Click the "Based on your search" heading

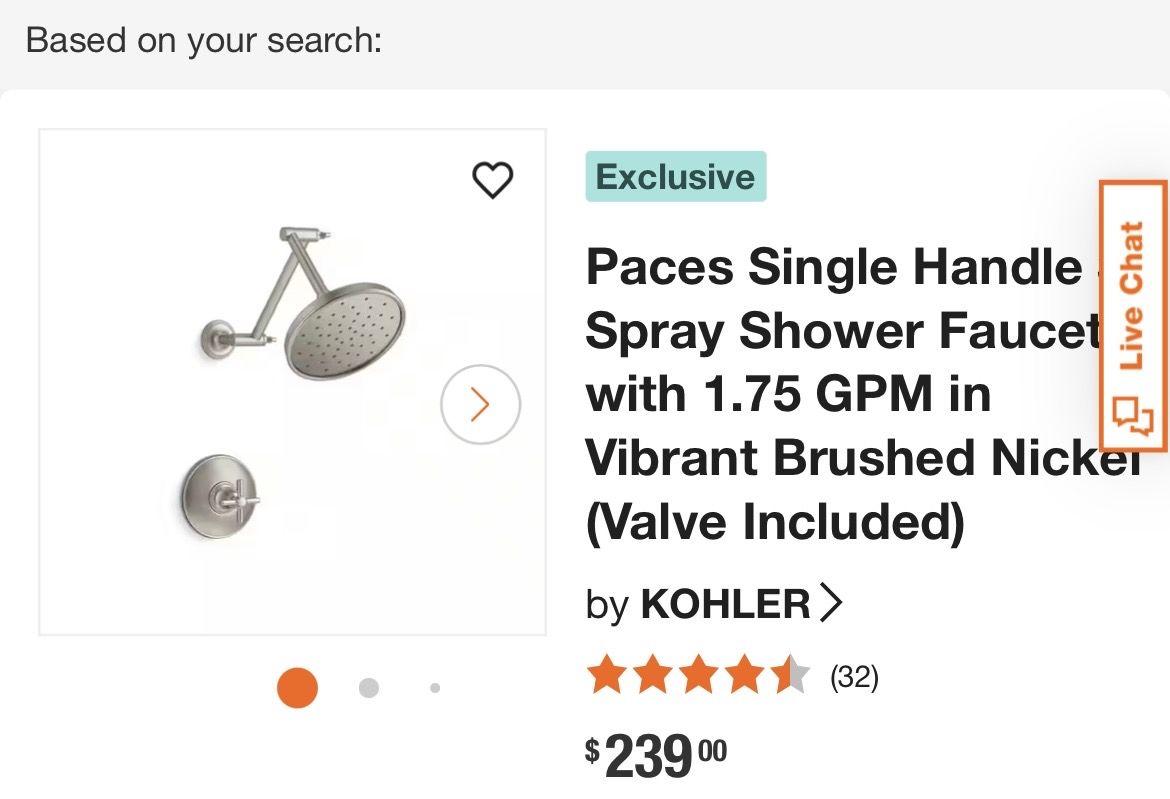point(204,42)
